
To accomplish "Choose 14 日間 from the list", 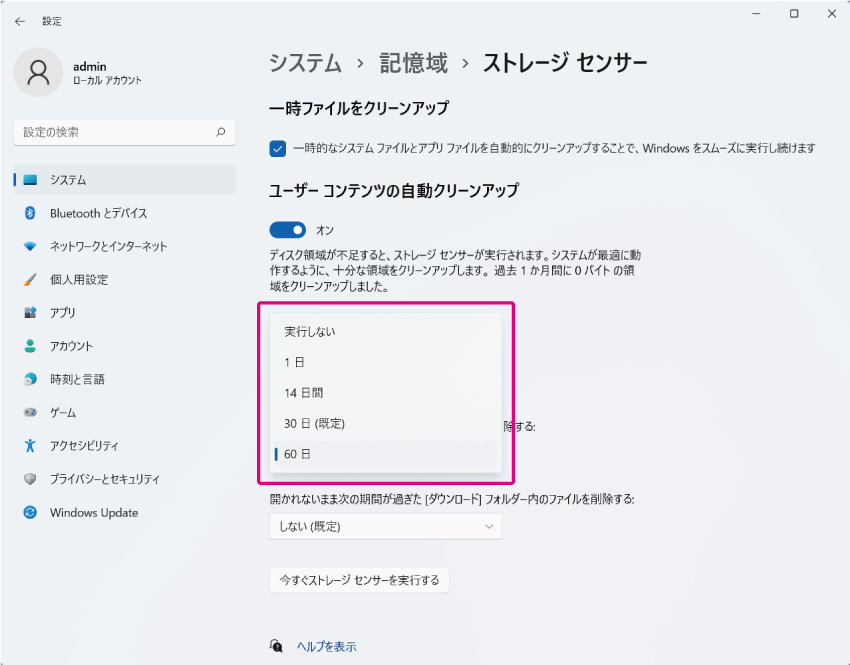I will tap(385, 393).
